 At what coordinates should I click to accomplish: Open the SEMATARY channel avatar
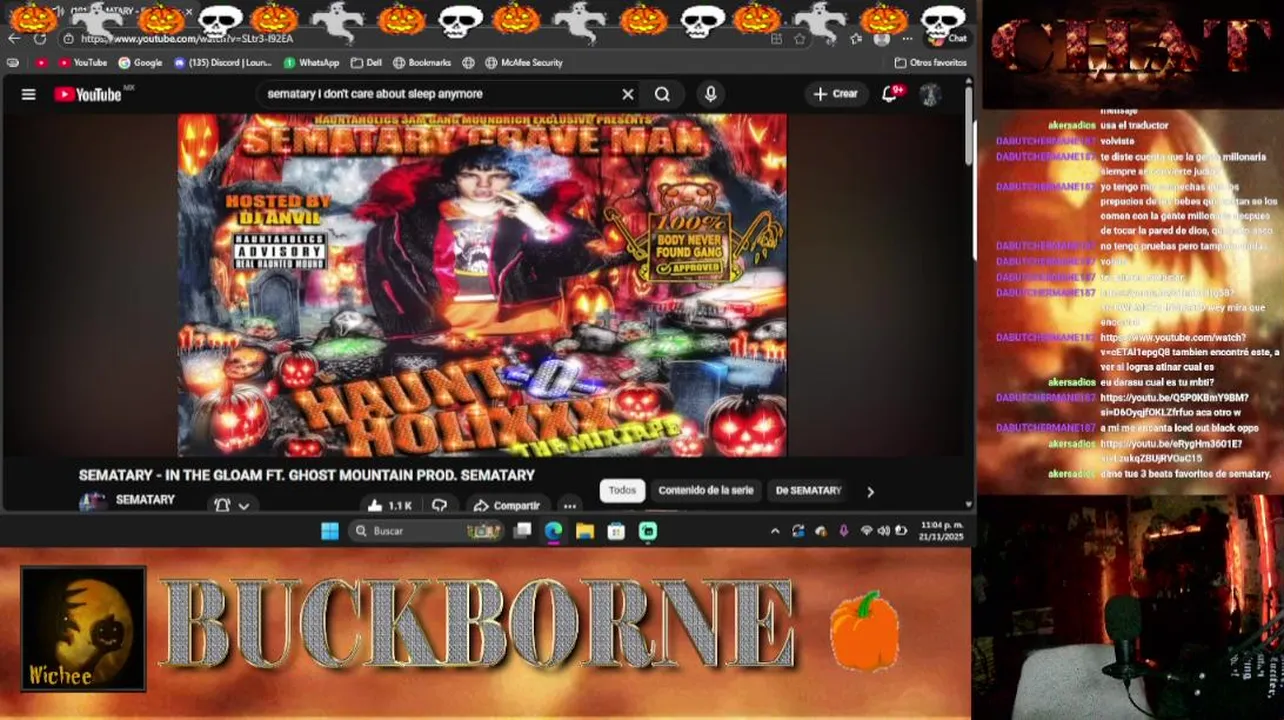tap(93, 502)
